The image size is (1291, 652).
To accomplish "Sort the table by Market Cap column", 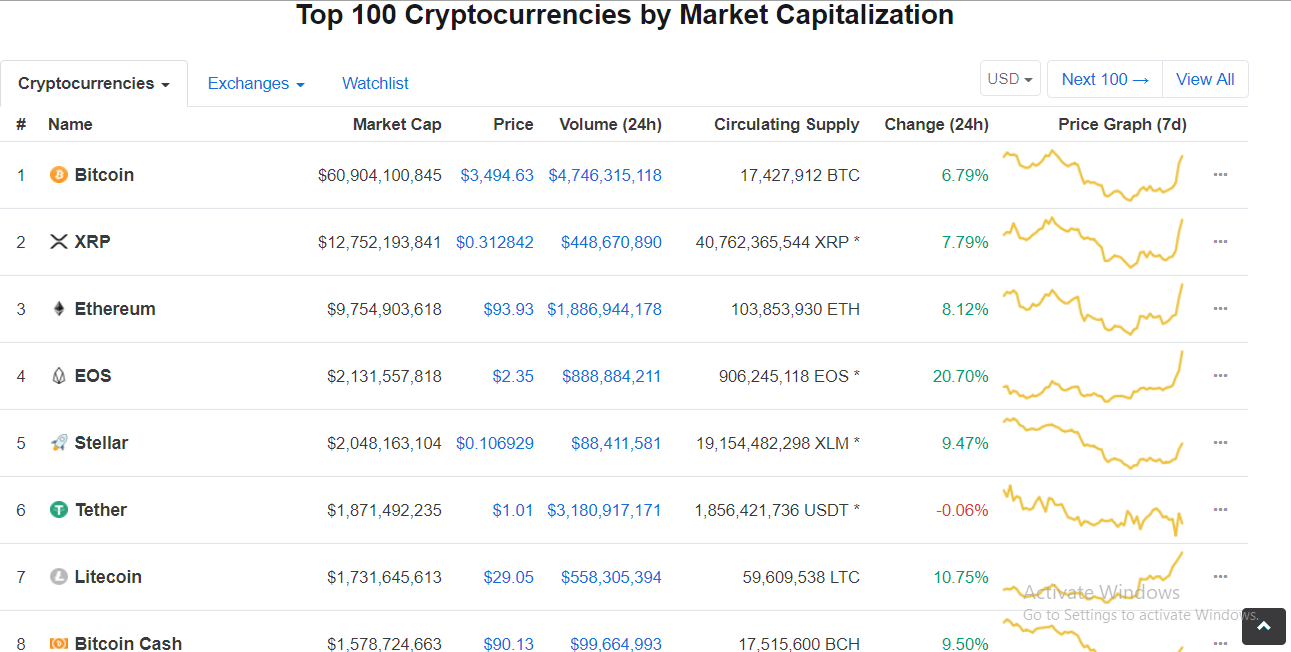I will [397, 125].
